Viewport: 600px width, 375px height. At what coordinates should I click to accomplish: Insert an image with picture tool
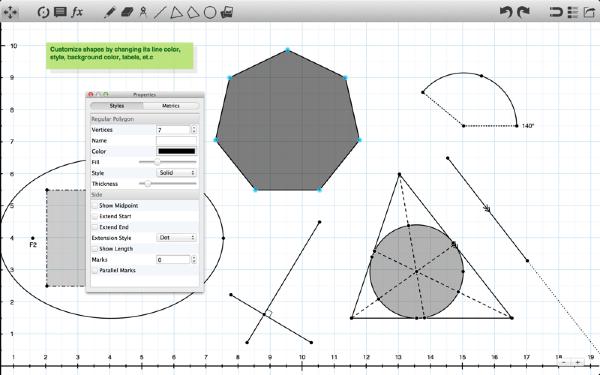tap(227, 12)
